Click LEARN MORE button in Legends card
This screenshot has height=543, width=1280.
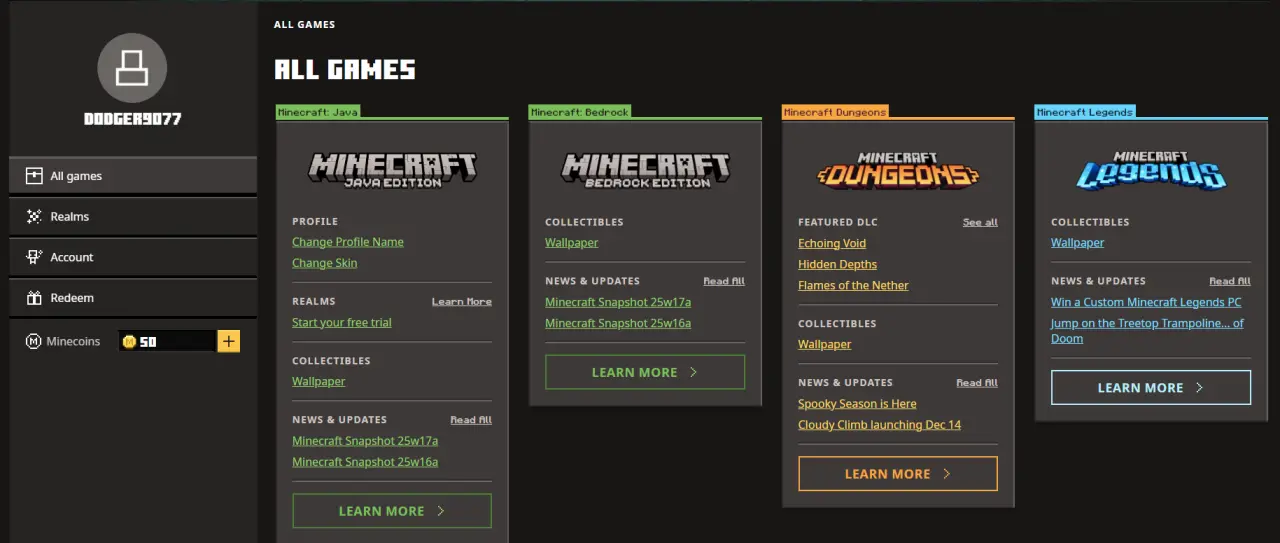coord(1151,388)
